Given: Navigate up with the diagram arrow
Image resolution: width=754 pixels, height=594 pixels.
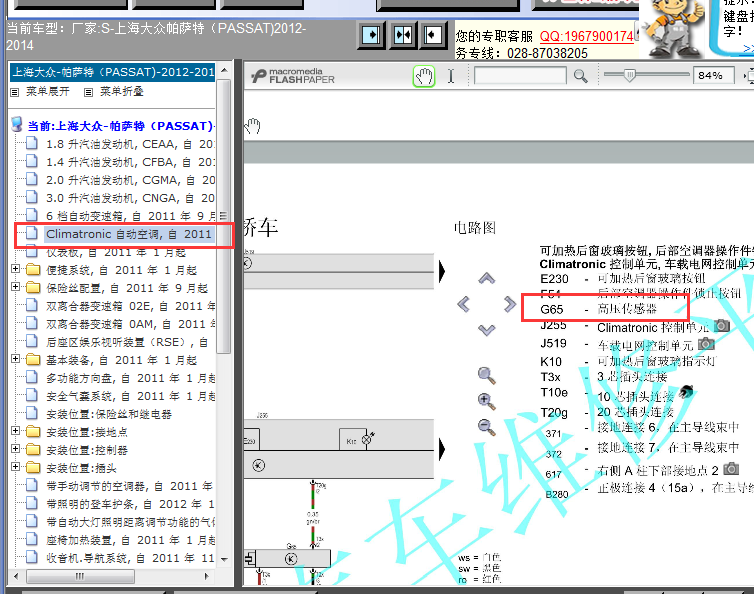Looking at the screenshot, I should click(x=486, y=278).
